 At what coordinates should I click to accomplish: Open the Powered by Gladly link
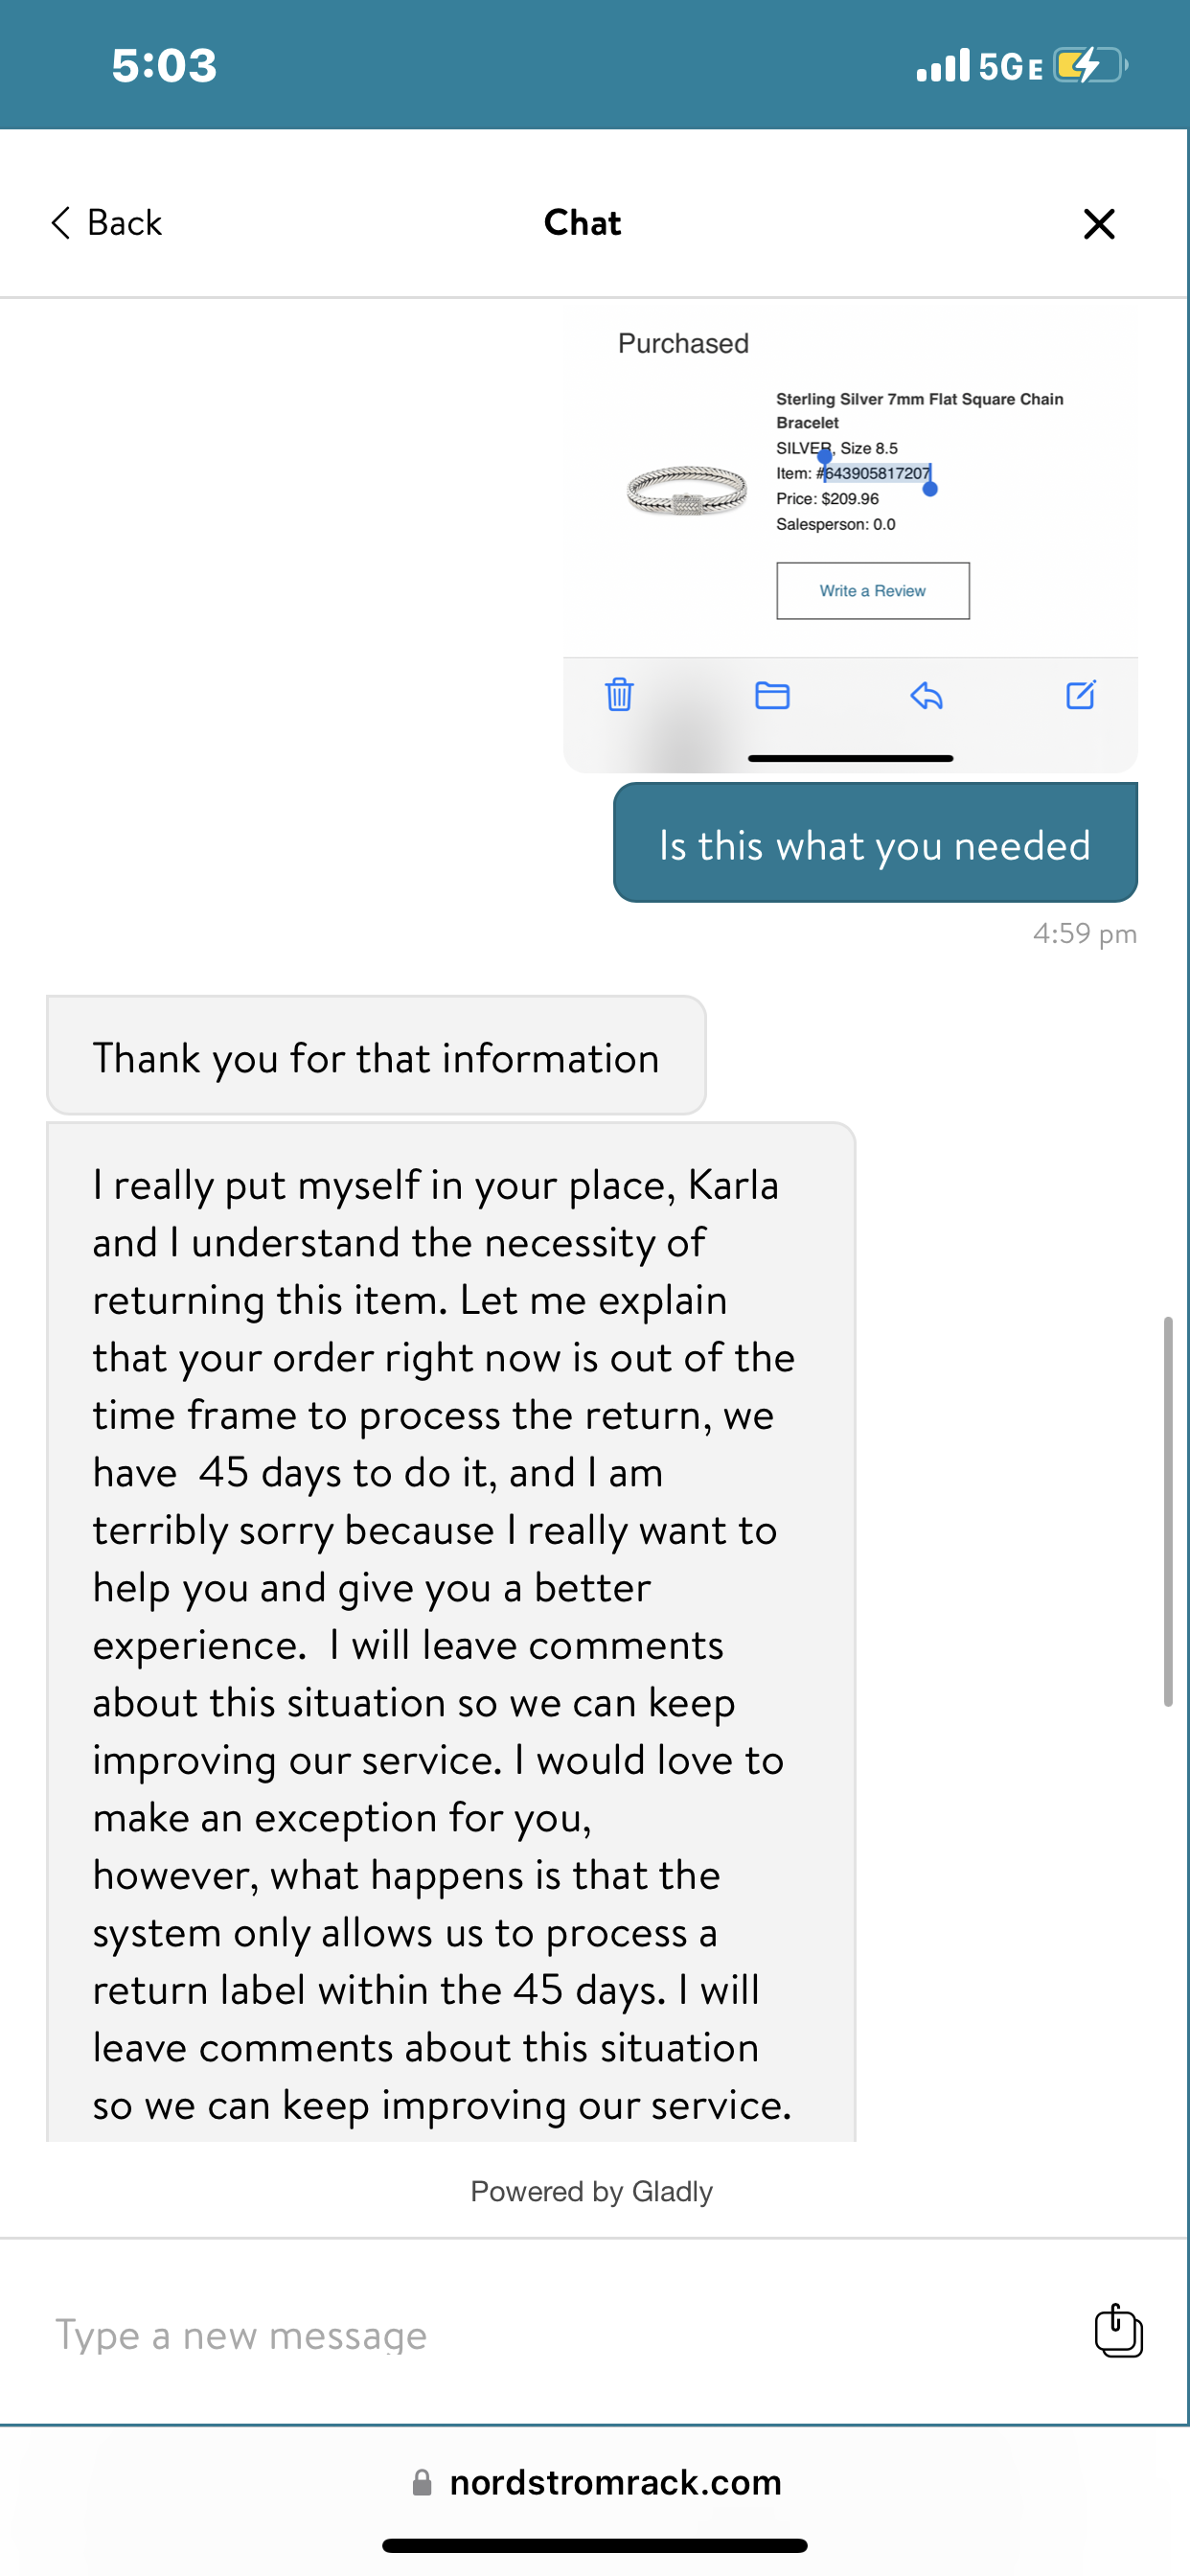tap(595, 2191)
